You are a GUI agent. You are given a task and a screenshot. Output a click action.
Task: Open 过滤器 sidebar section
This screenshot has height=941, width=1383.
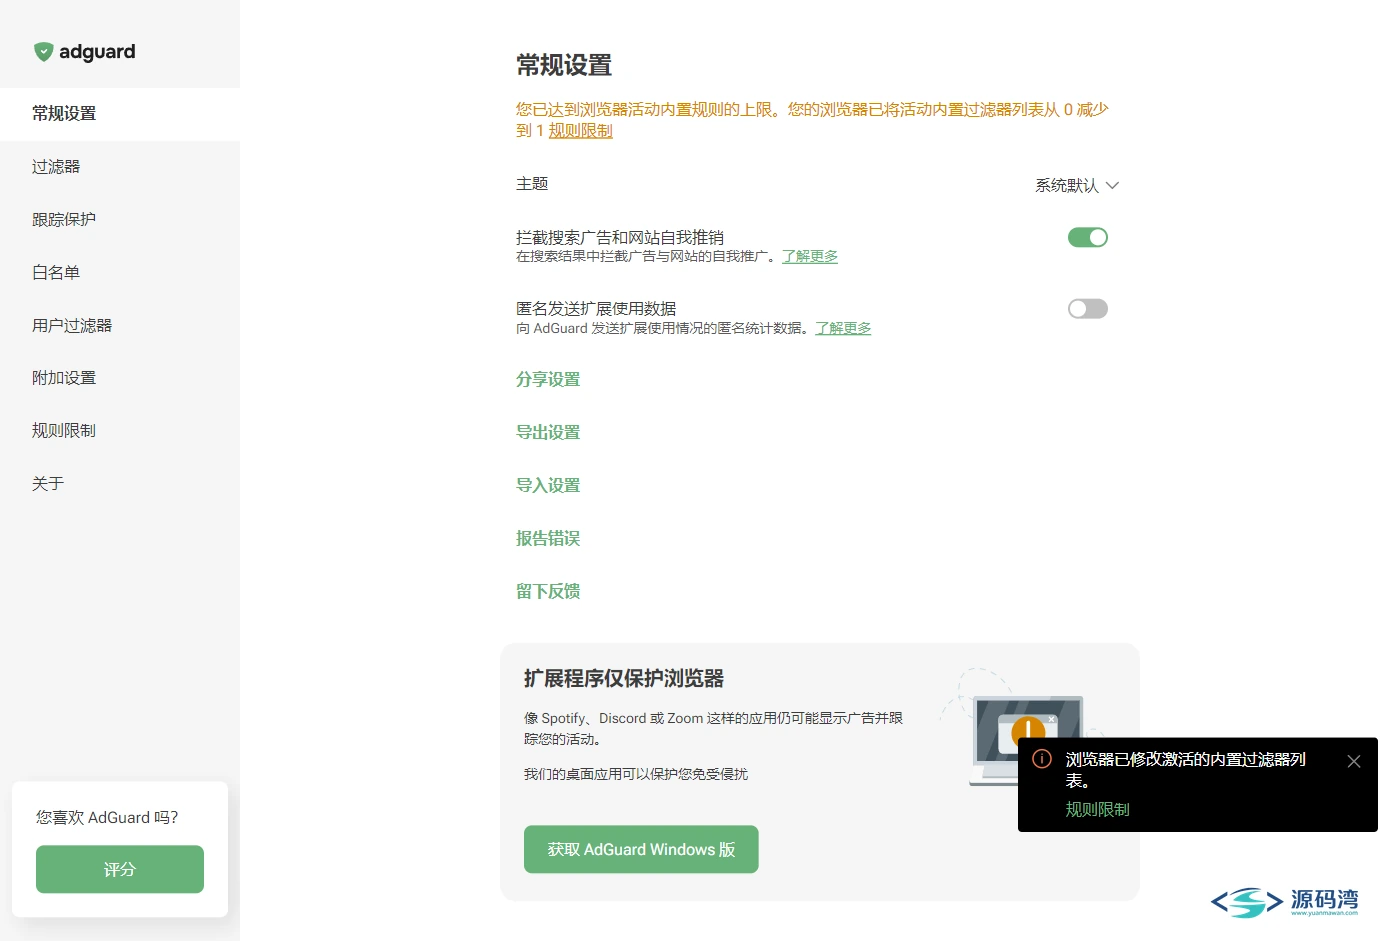(x=120, y=167)
